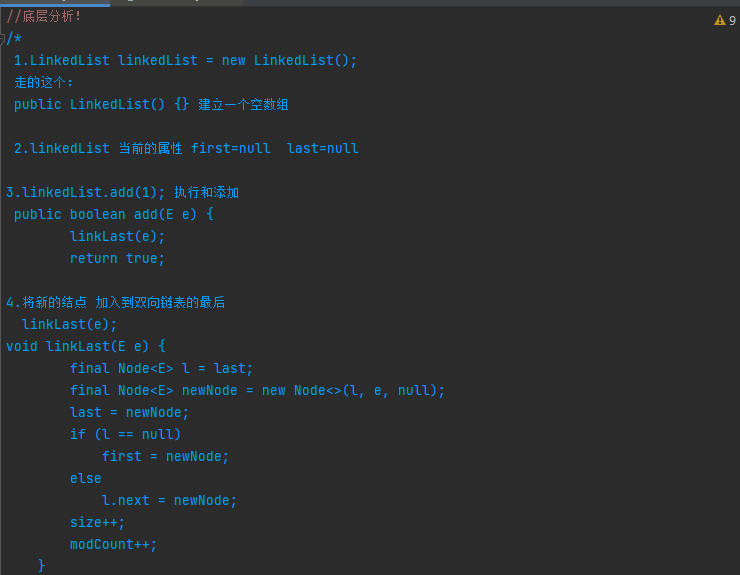Viewport: 740px width, 575px height.
Task: Place cursor on the 底层分析 comment line
Action: click(x=43, y=17)
